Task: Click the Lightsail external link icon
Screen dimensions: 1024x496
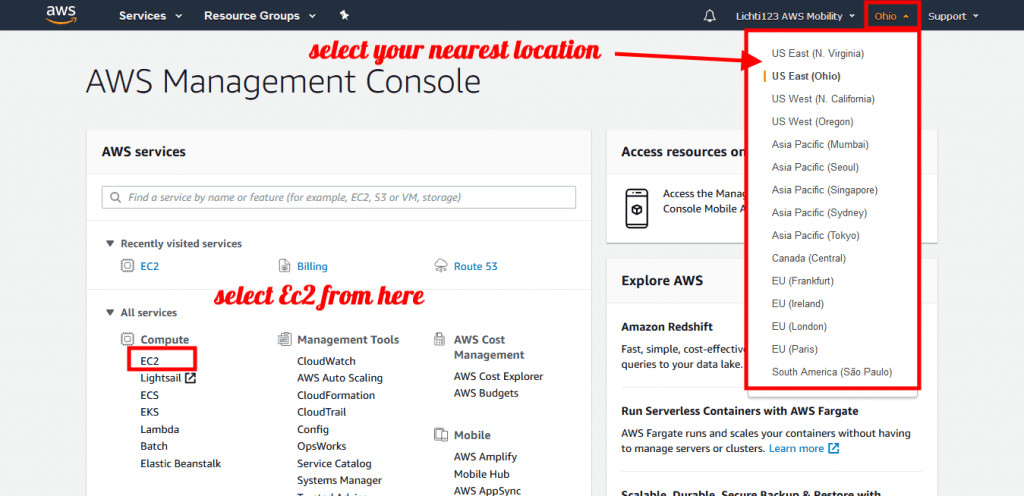Action: coord(190,378)
